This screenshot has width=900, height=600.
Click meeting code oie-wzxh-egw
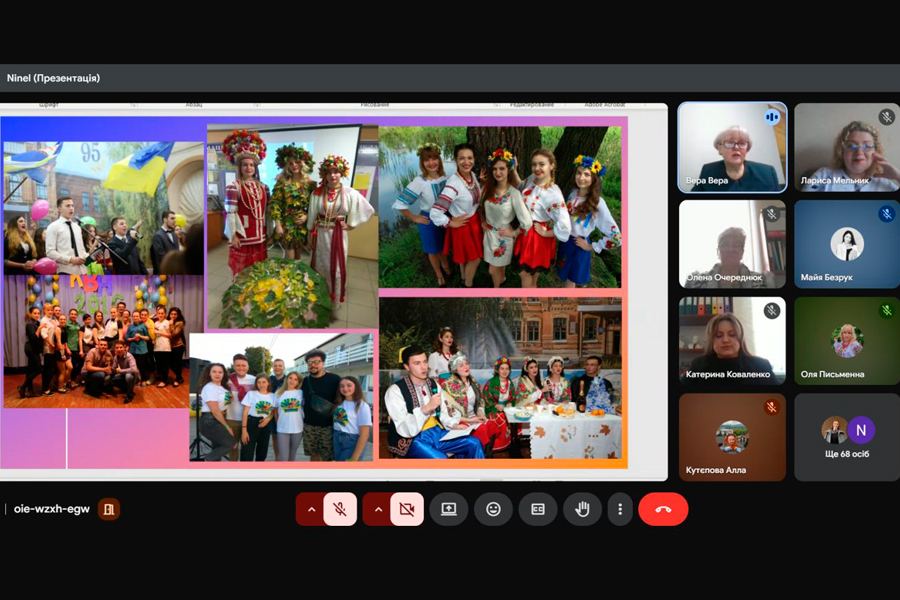click(x=51, y=509)
